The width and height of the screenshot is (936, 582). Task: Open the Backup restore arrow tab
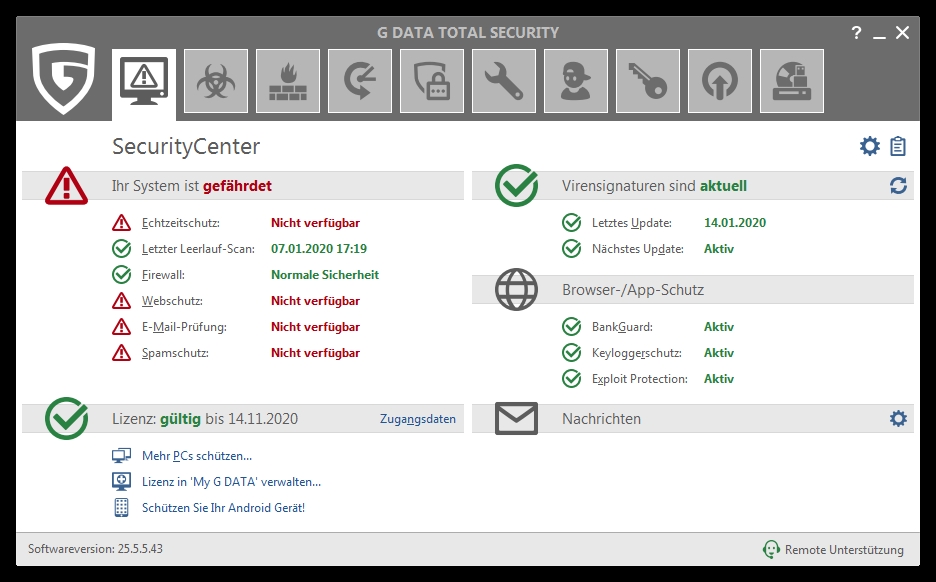tap(360, 81)
